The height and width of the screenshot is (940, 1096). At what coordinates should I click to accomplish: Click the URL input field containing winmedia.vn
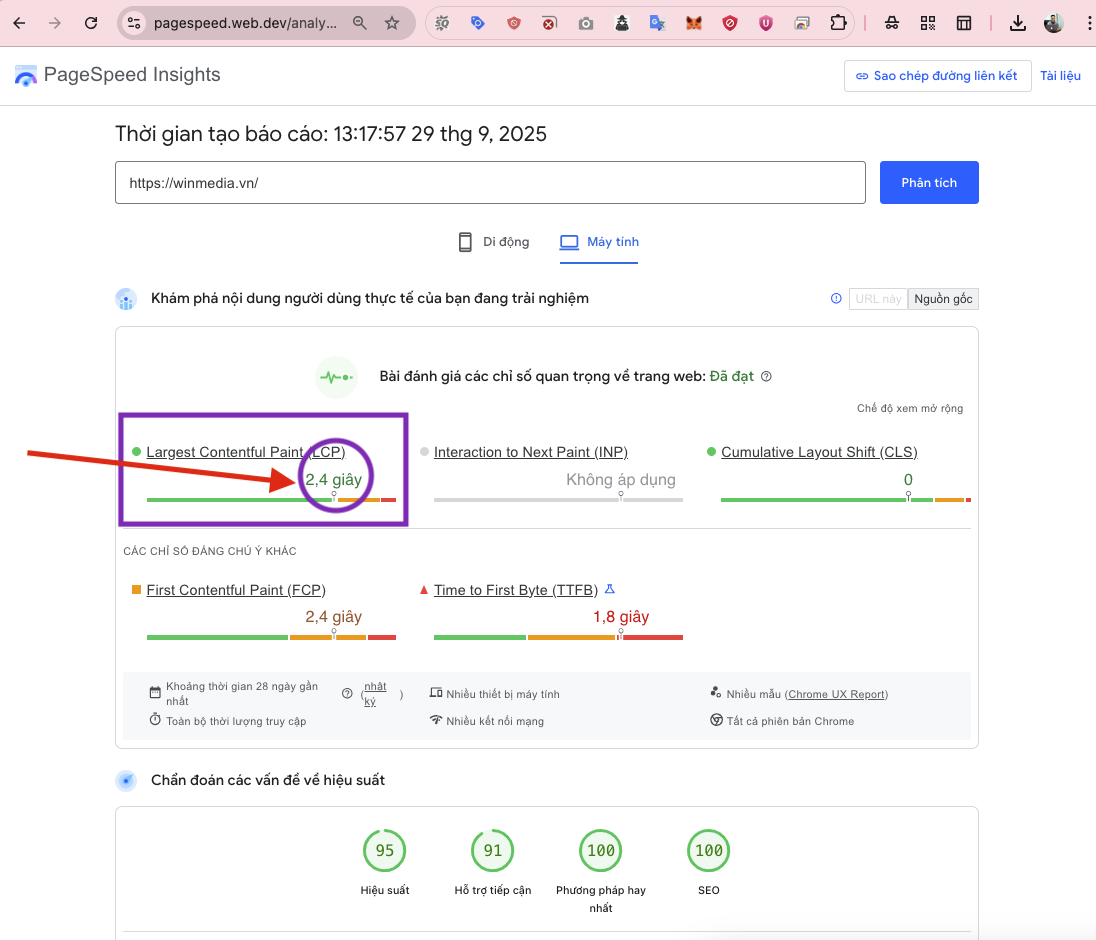click(x=490, y=183)
